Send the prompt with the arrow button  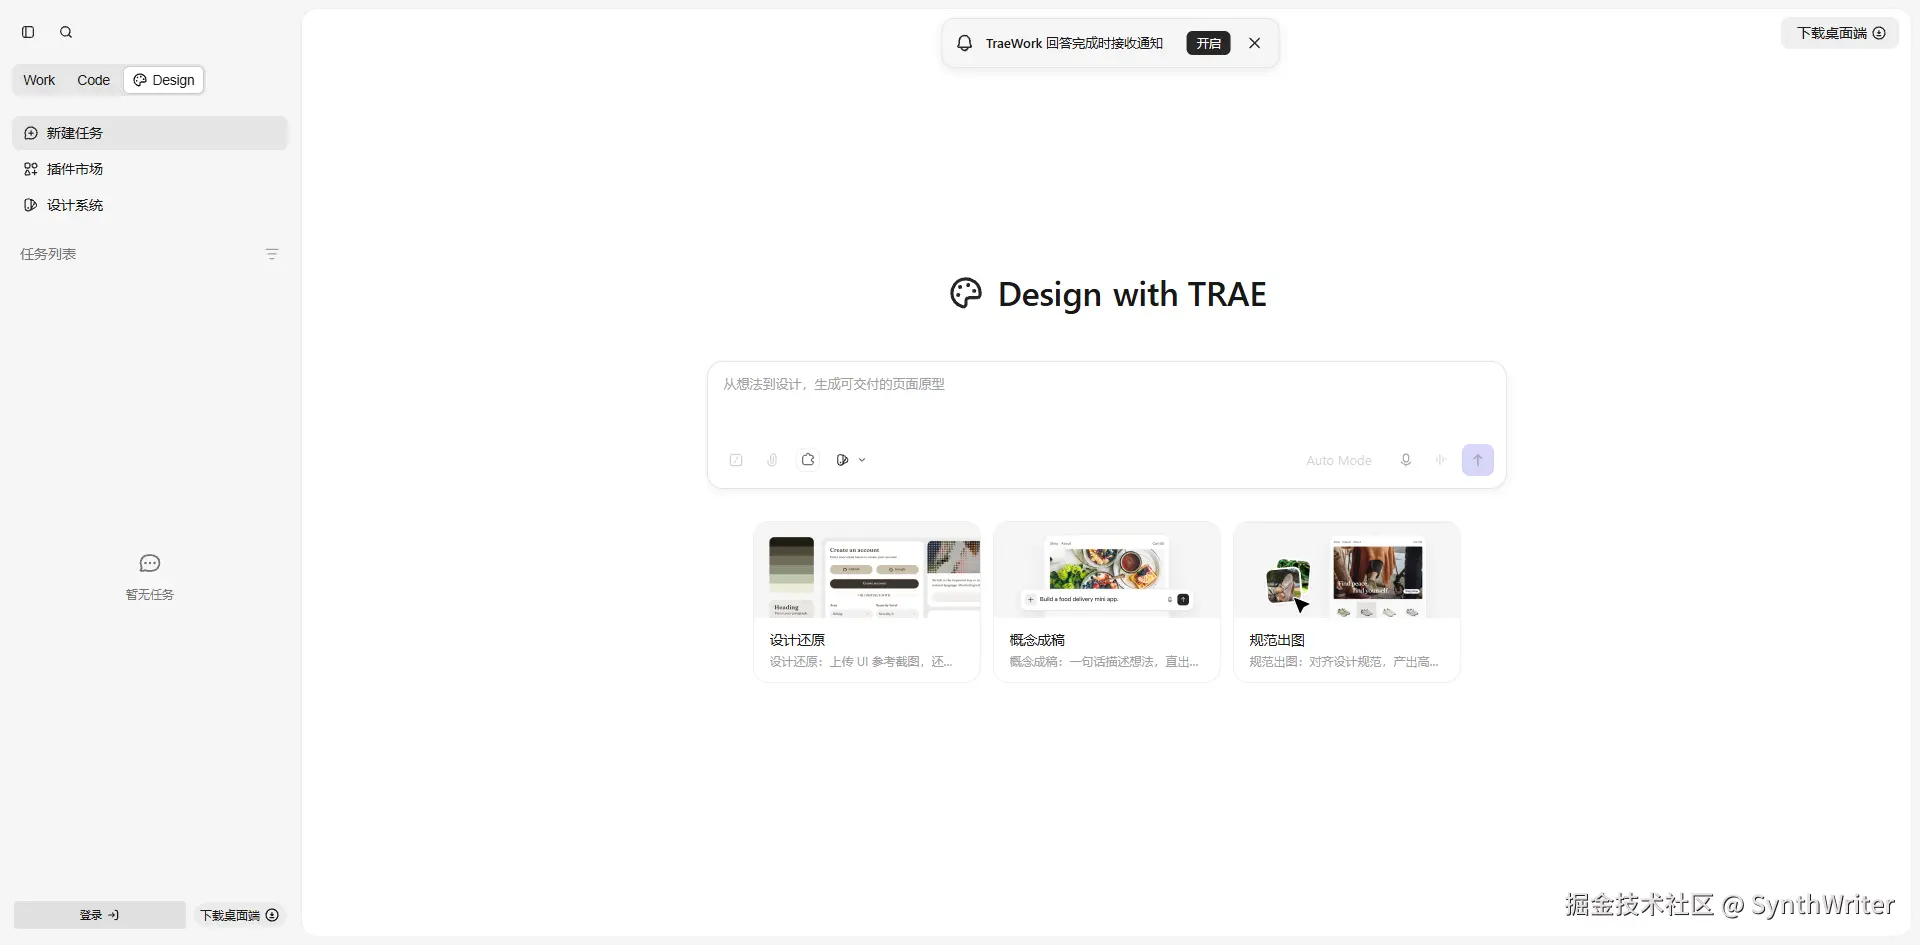(1477, 460)
